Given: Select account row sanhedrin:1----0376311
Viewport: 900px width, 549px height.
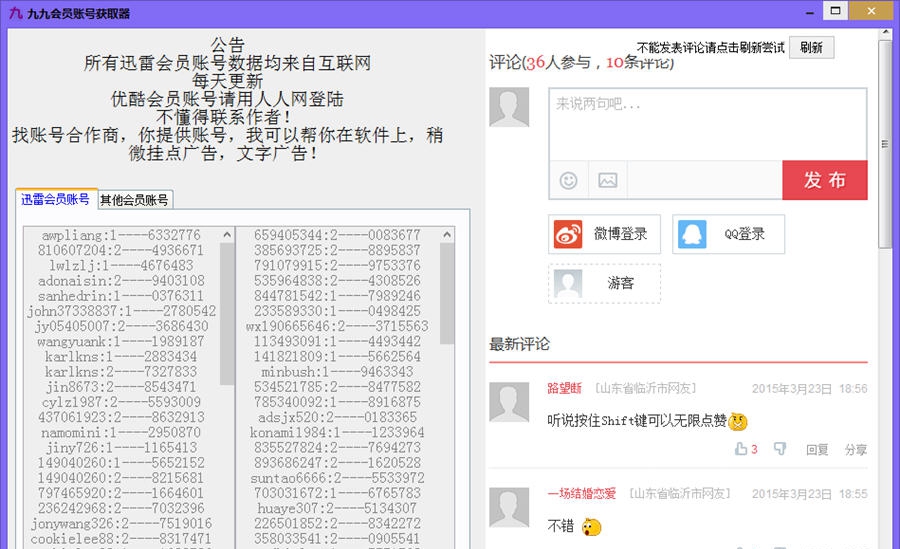Looking at the screenshot, I should 121,296.
